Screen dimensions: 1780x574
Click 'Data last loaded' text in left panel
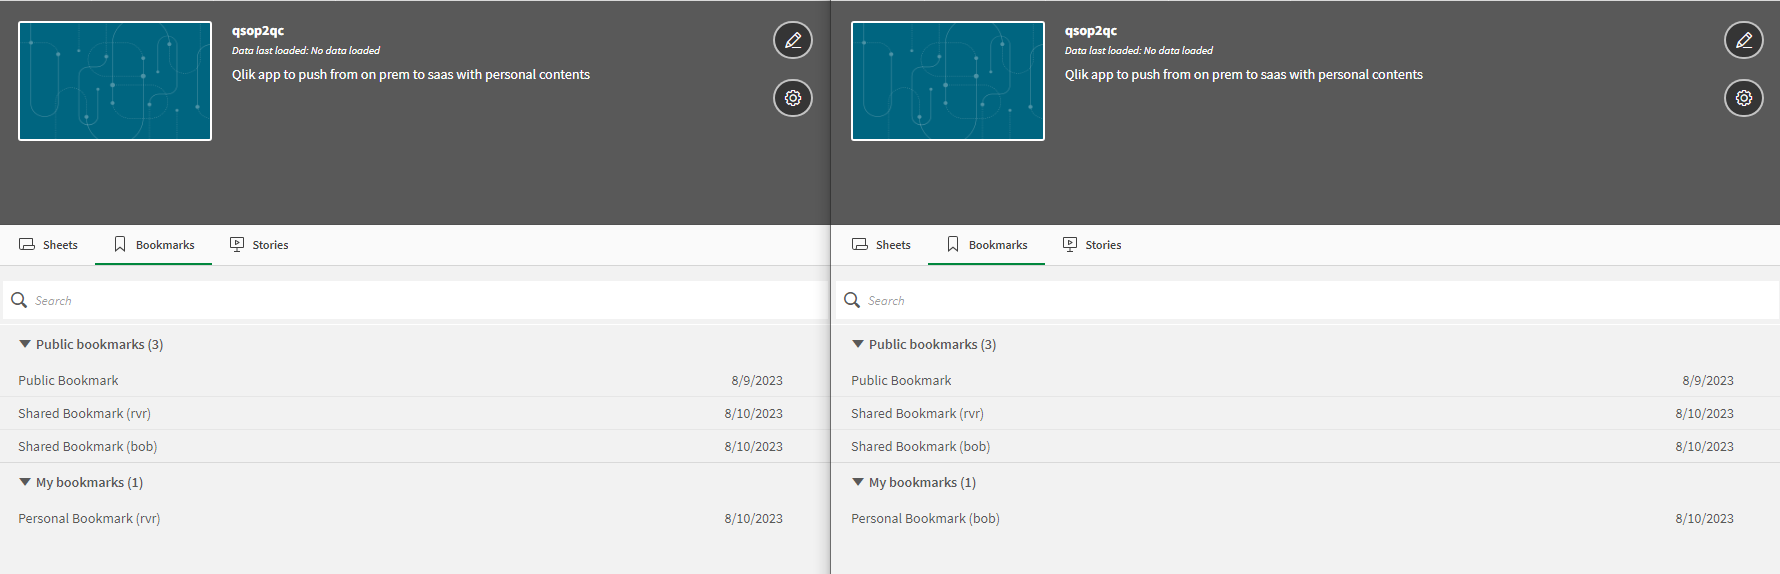point(306,50)
